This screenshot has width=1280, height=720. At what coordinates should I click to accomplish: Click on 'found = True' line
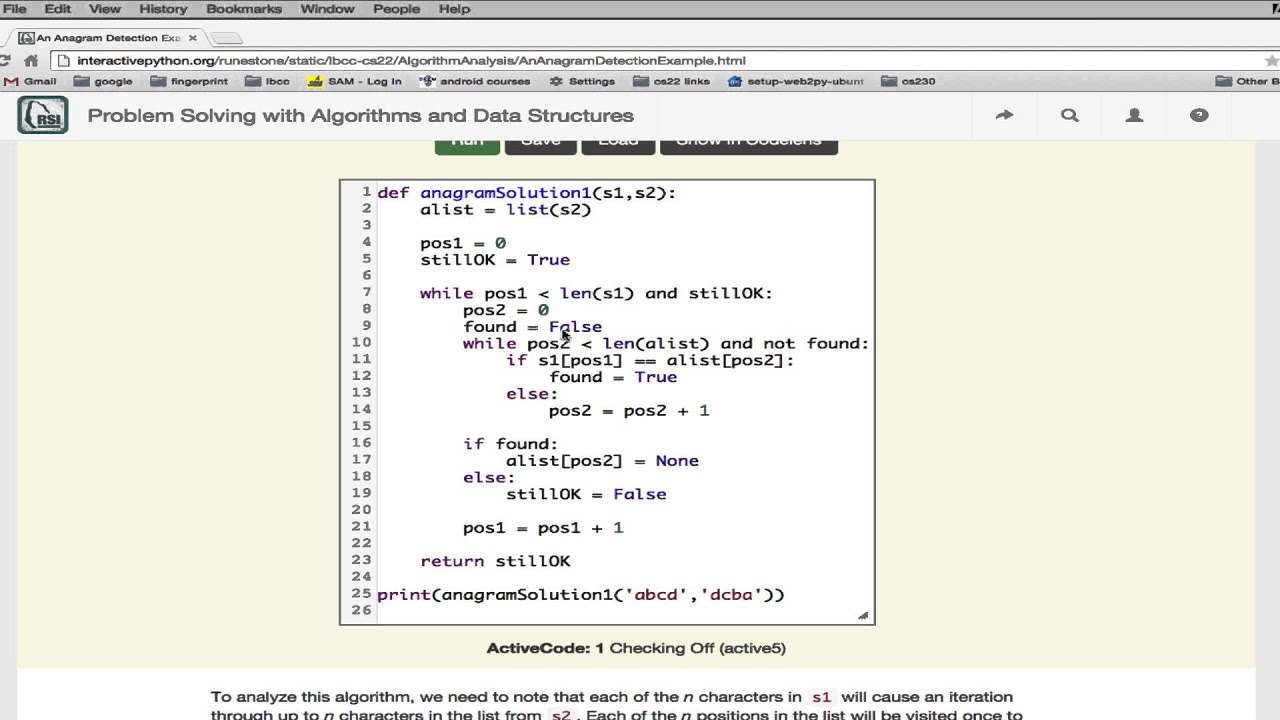[x=613, y=377]
